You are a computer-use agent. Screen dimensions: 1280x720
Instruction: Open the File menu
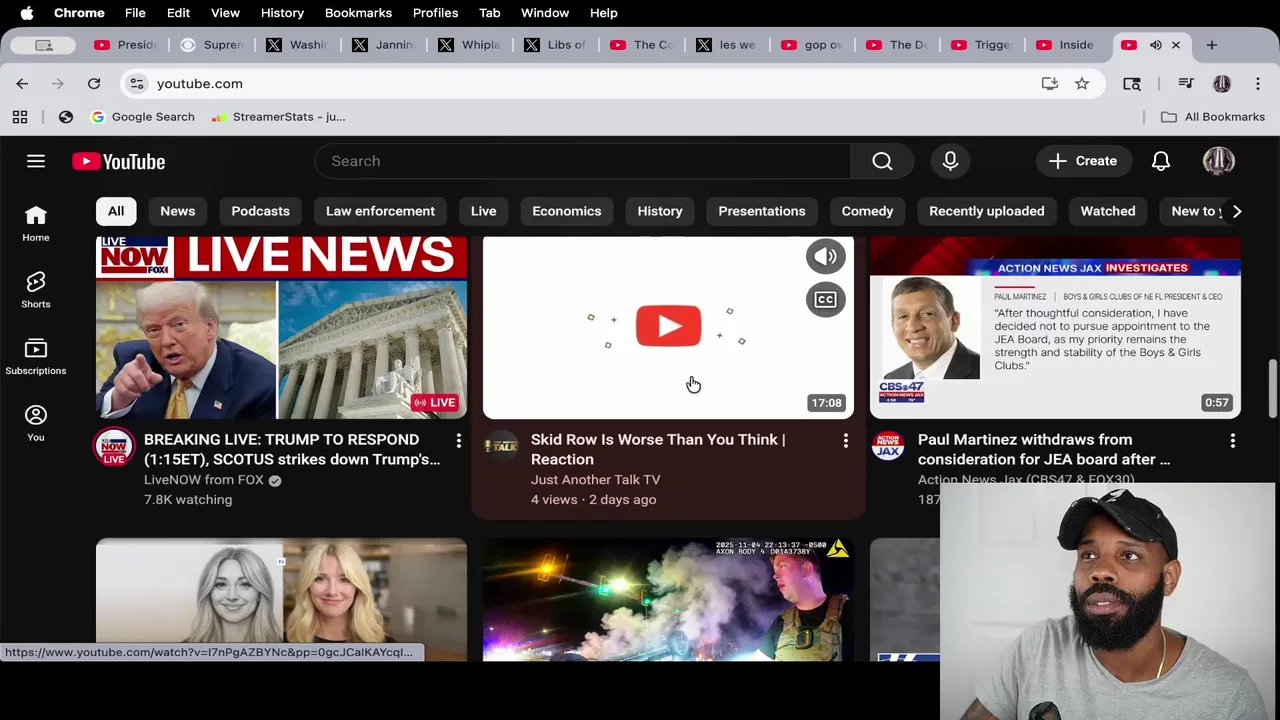pos(135,13)
